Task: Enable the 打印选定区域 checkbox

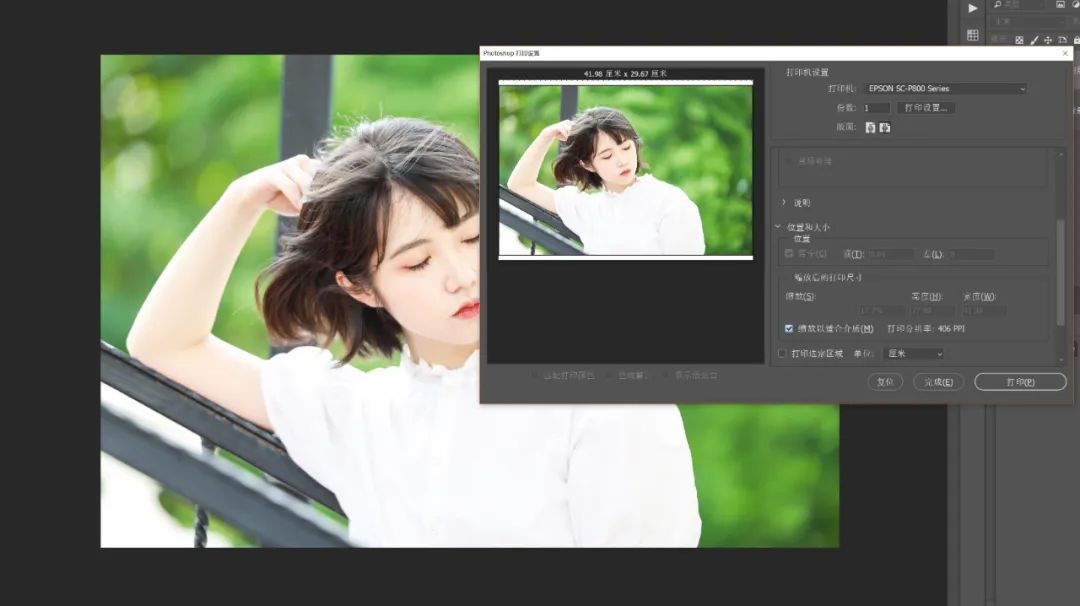Action: coord(784,353)
